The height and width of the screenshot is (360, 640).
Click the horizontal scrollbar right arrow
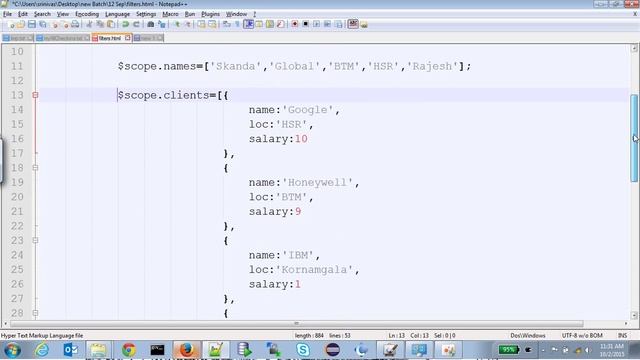[x=626, y=324]
